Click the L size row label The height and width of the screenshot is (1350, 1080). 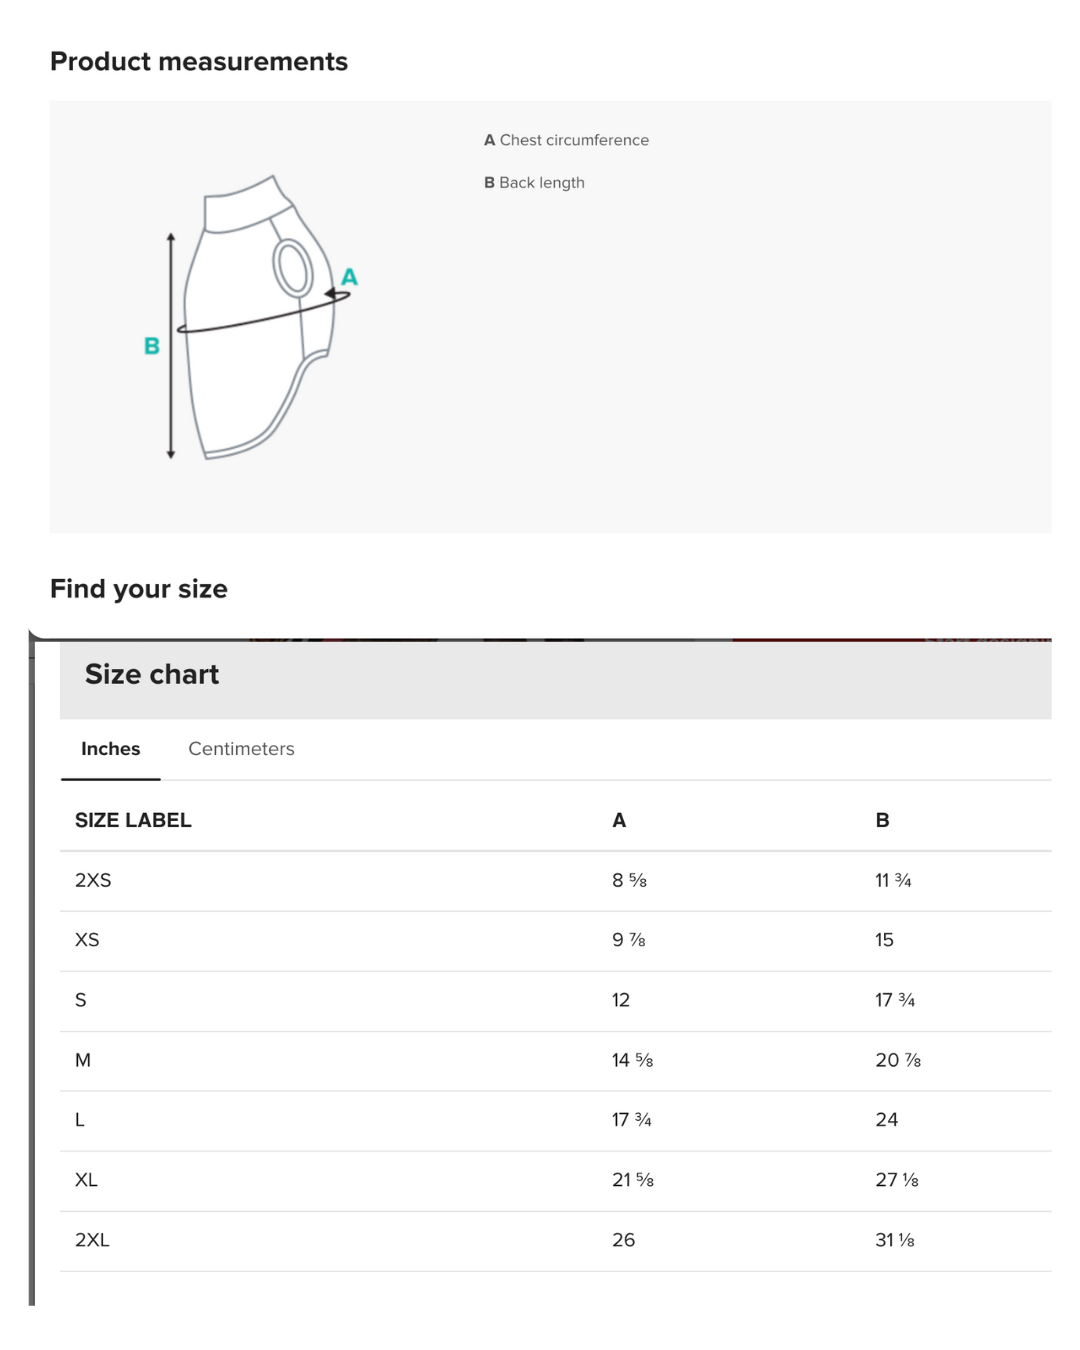[80, 1120]
